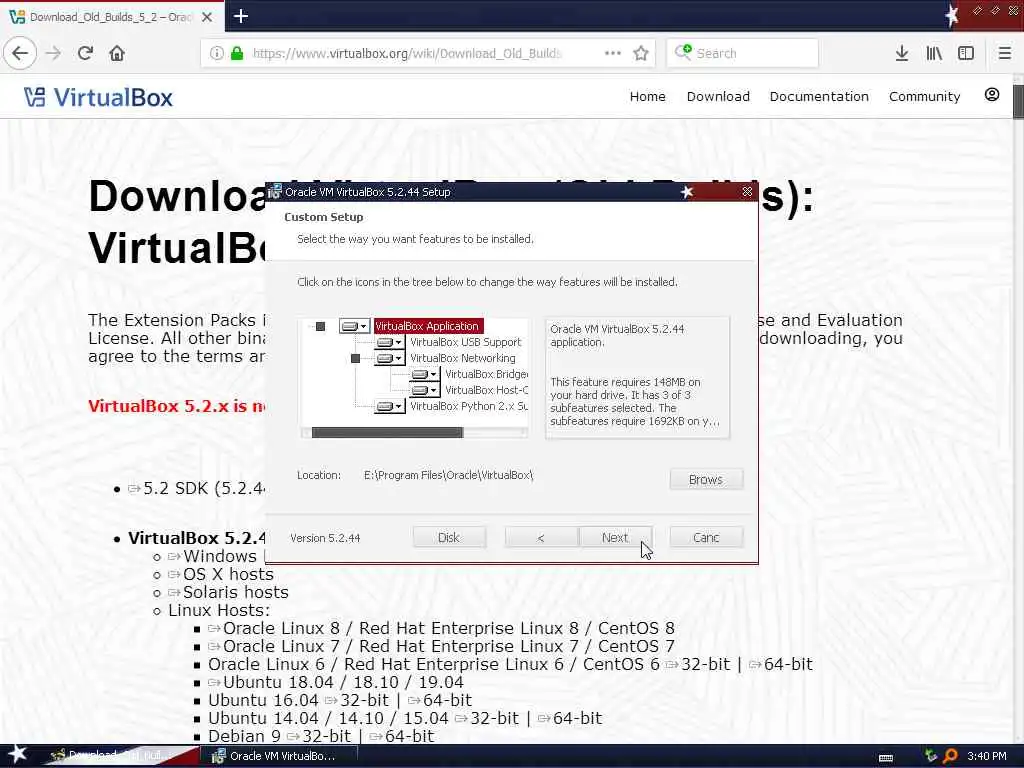Viewport: 1024px width, 768px height.
Task: Click the Version 5.2.44 label
Action: click(325, 538)
